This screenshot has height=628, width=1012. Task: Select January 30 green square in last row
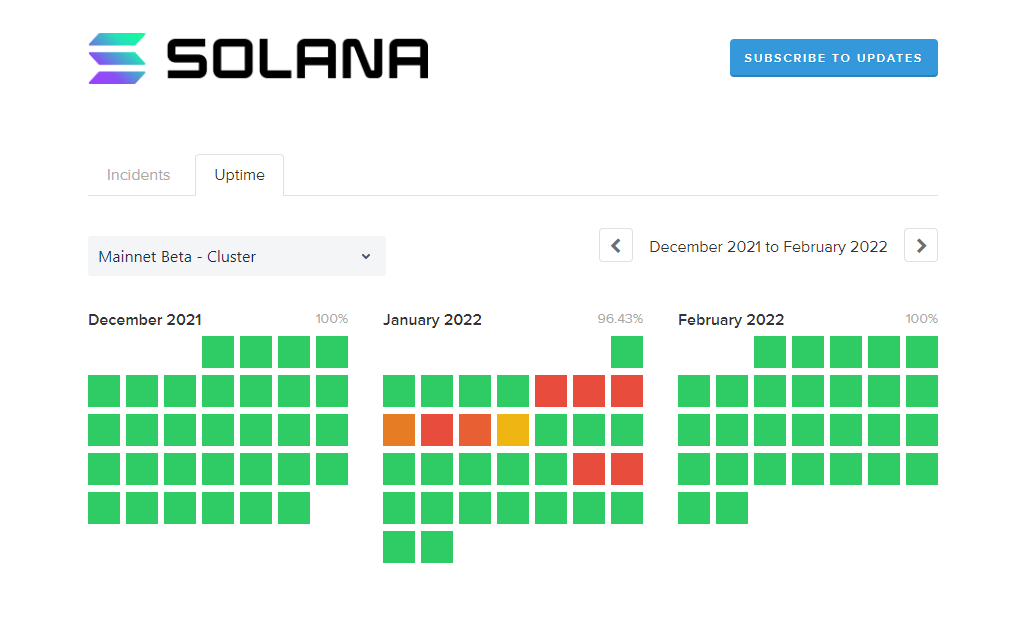pos(399,547)
